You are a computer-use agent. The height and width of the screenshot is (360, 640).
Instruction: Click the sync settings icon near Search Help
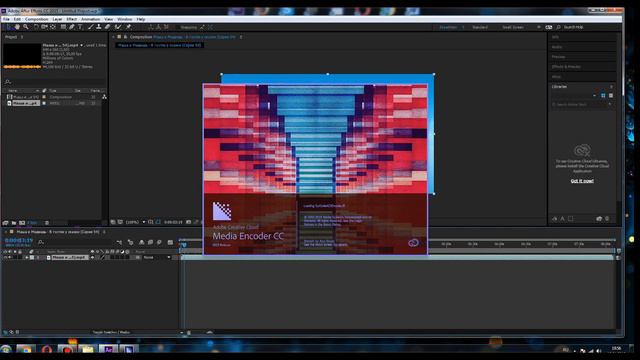point(549,27)
